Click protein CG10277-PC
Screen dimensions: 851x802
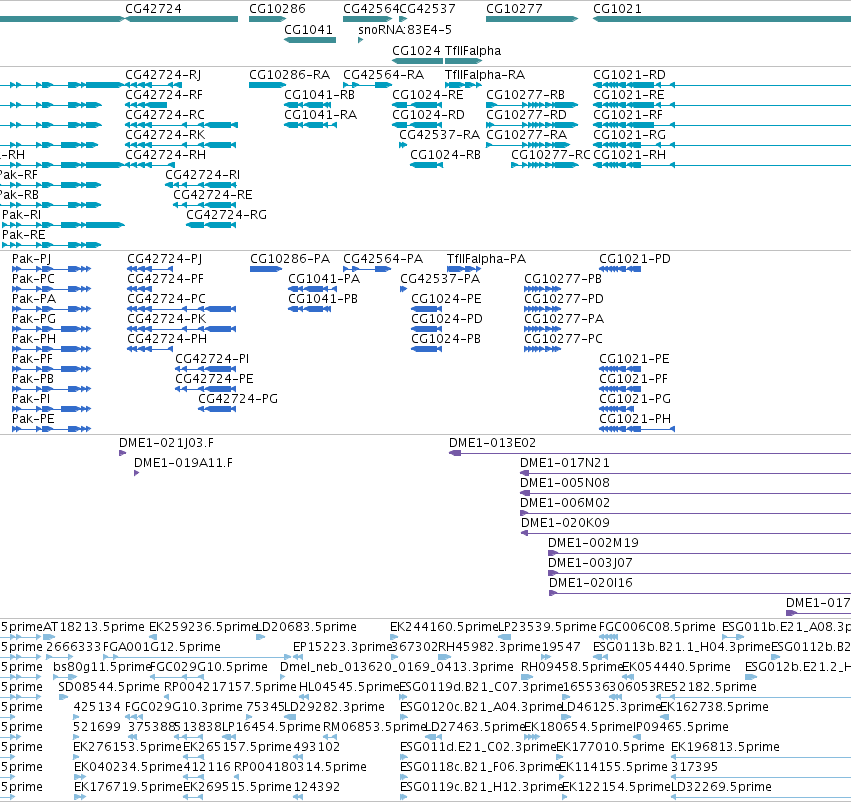[563, 339]
